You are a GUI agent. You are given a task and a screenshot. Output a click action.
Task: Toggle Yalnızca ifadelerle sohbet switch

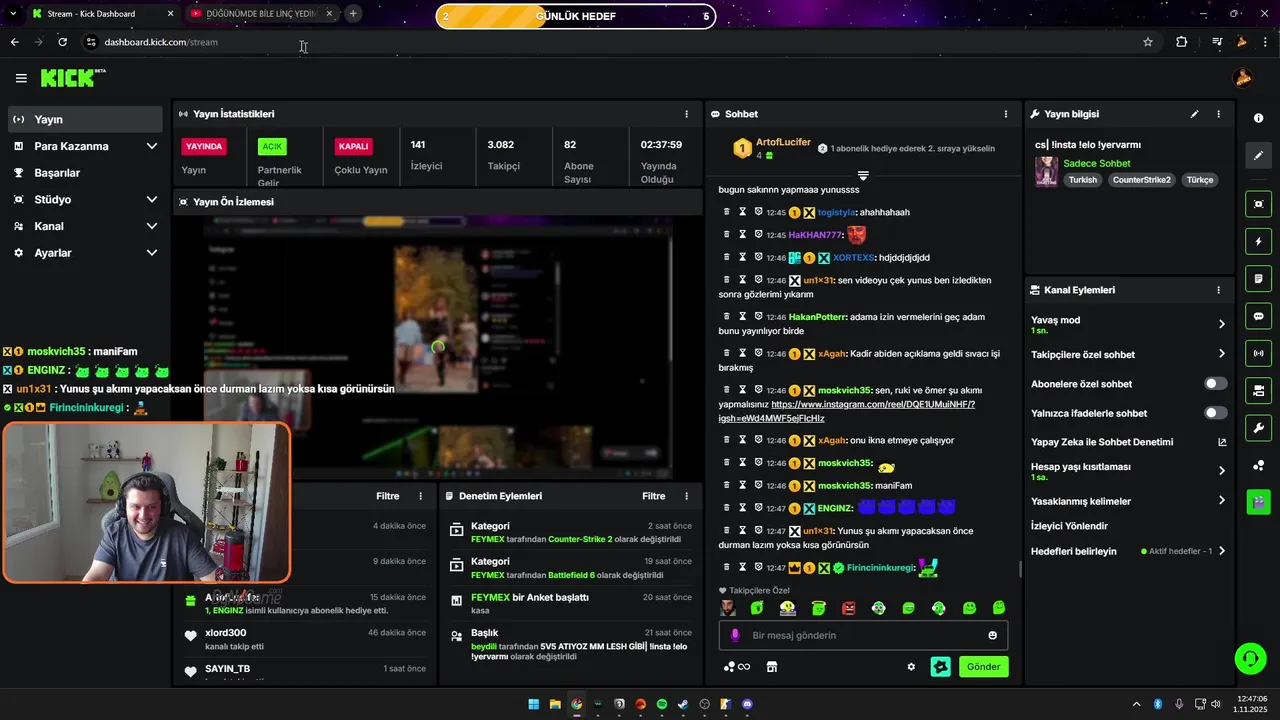click(1216, 413)
